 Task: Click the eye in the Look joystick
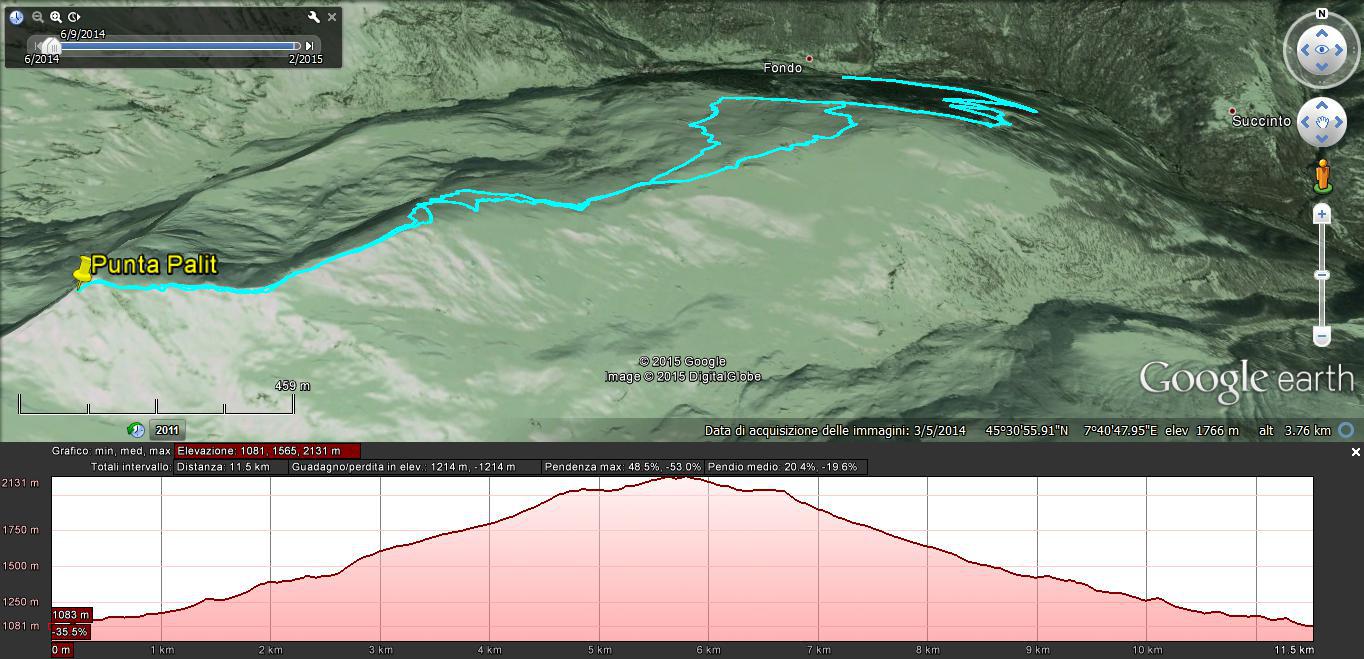click(x=1322, y=50)
